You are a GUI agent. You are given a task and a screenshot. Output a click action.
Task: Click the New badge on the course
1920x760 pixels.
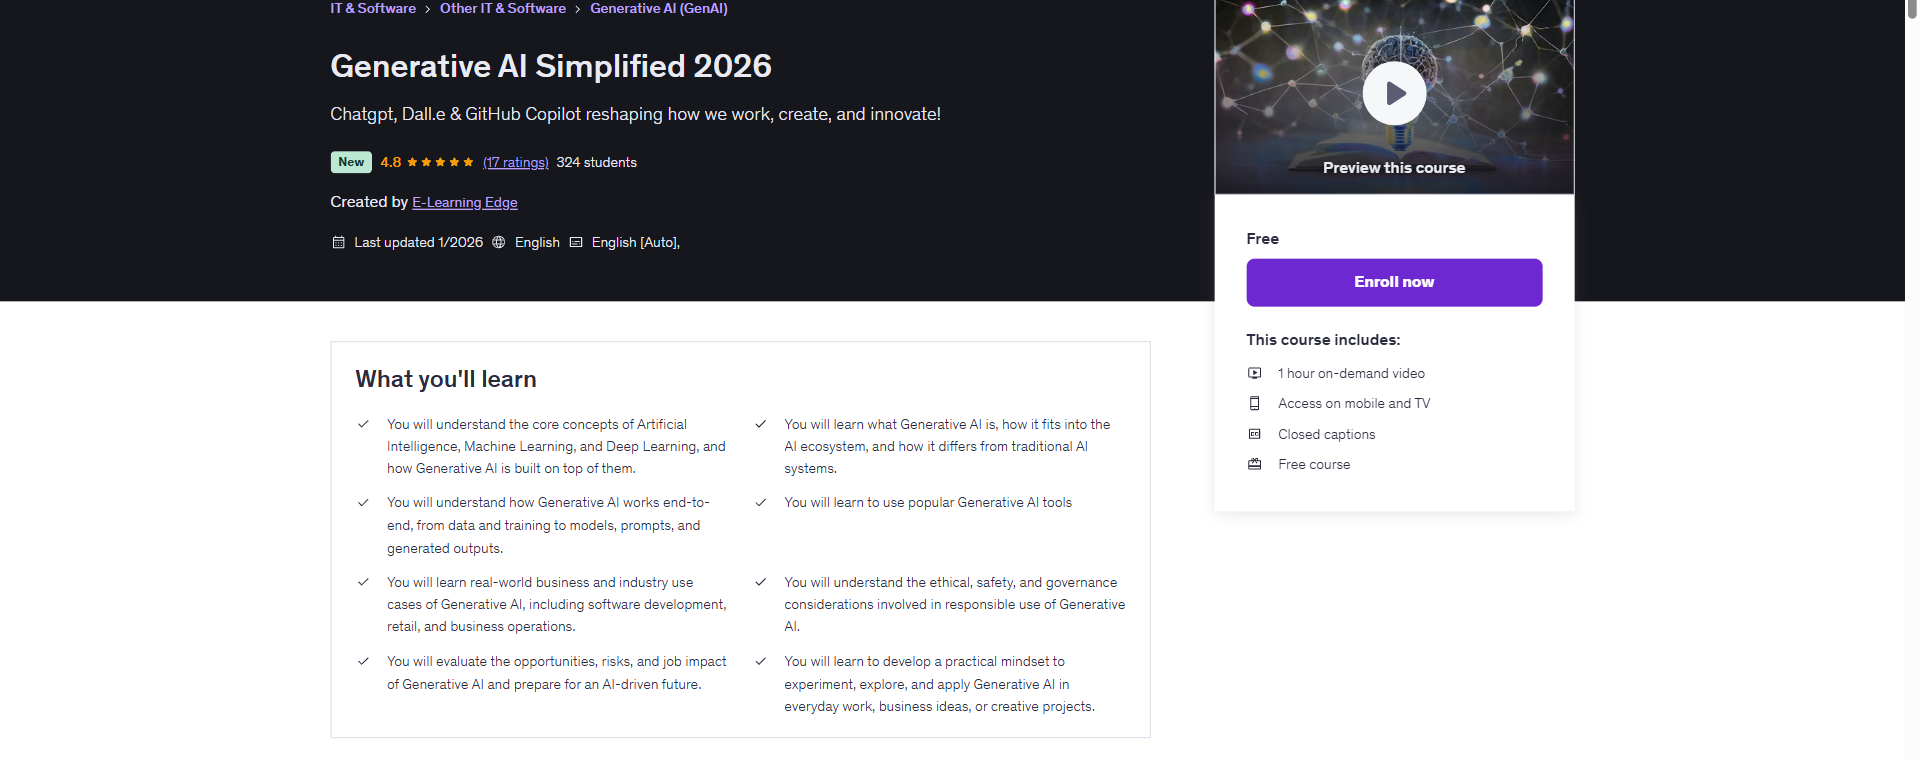[x=350, y=161]
